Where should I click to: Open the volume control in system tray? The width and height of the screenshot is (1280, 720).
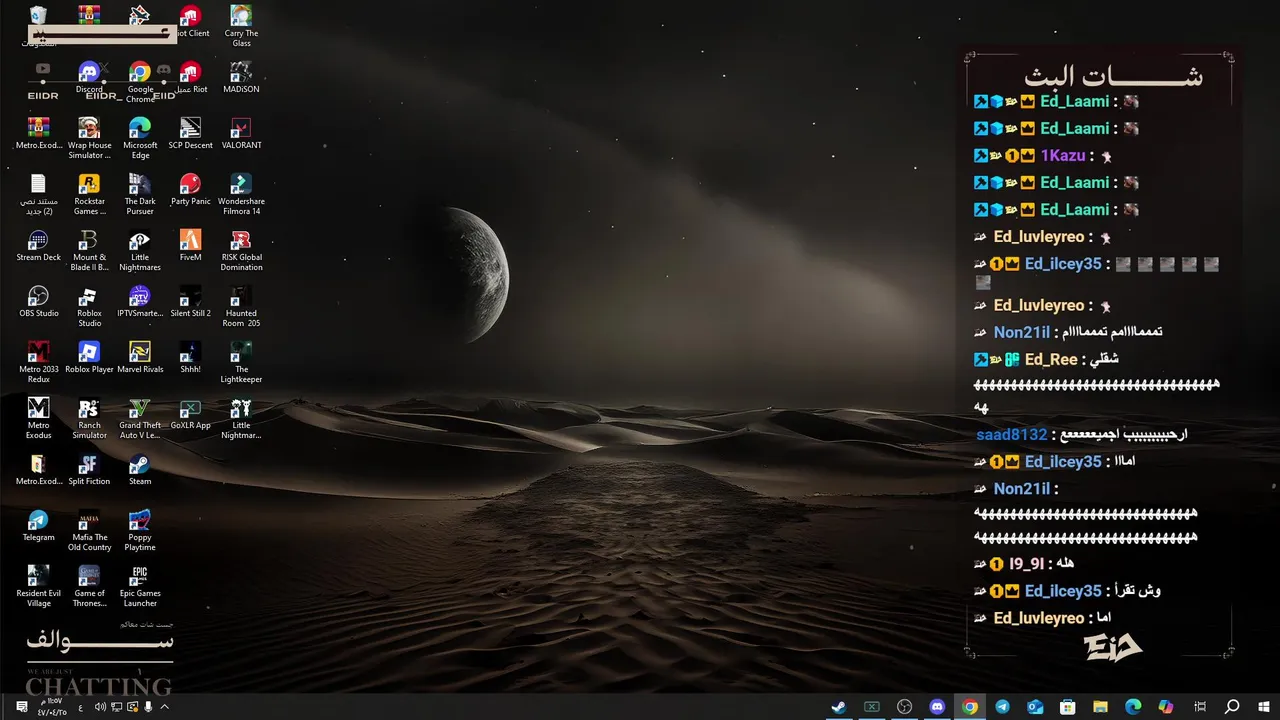click(x=100, y=707)
